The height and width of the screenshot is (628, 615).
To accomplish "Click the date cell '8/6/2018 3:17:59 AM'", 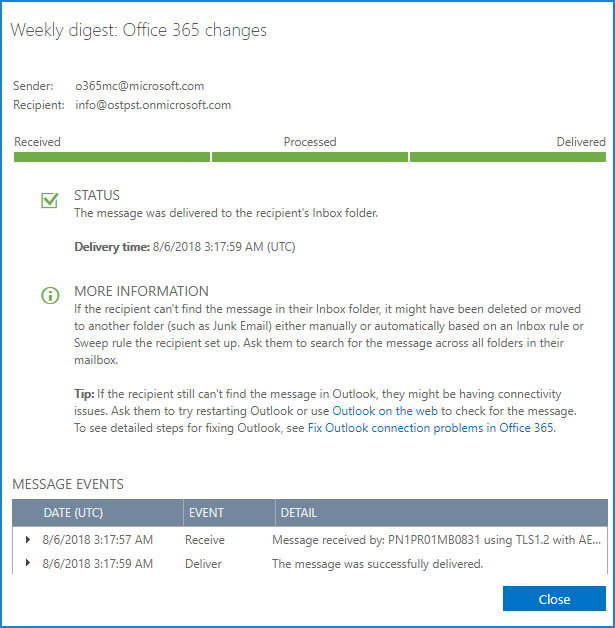I will point(98,564).
